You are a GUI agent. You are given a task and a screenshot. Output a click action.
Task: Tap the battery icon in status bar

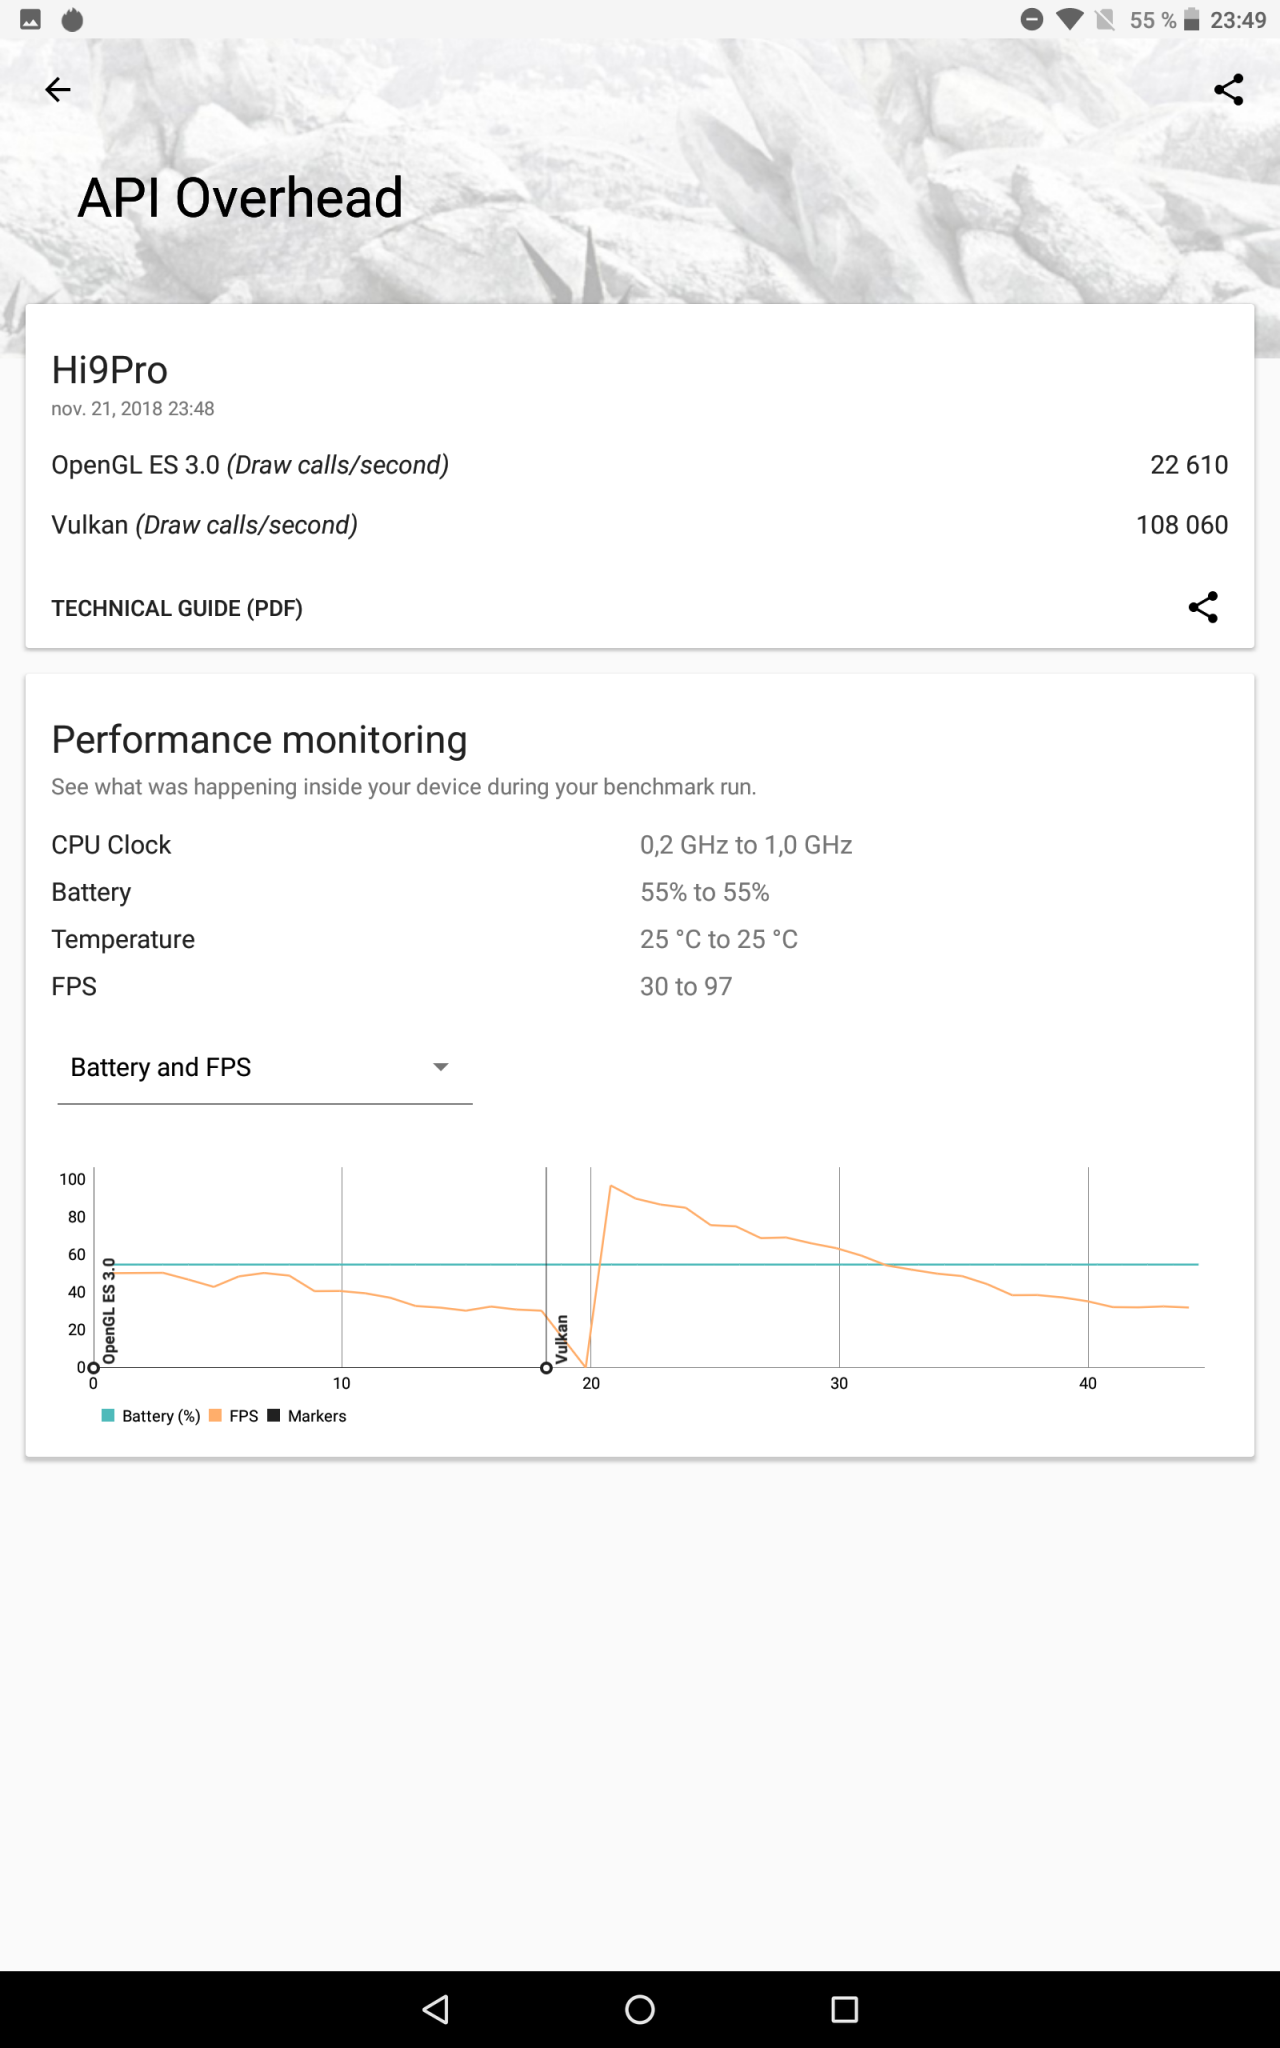pyautogui.click(x=1191, y=20)
